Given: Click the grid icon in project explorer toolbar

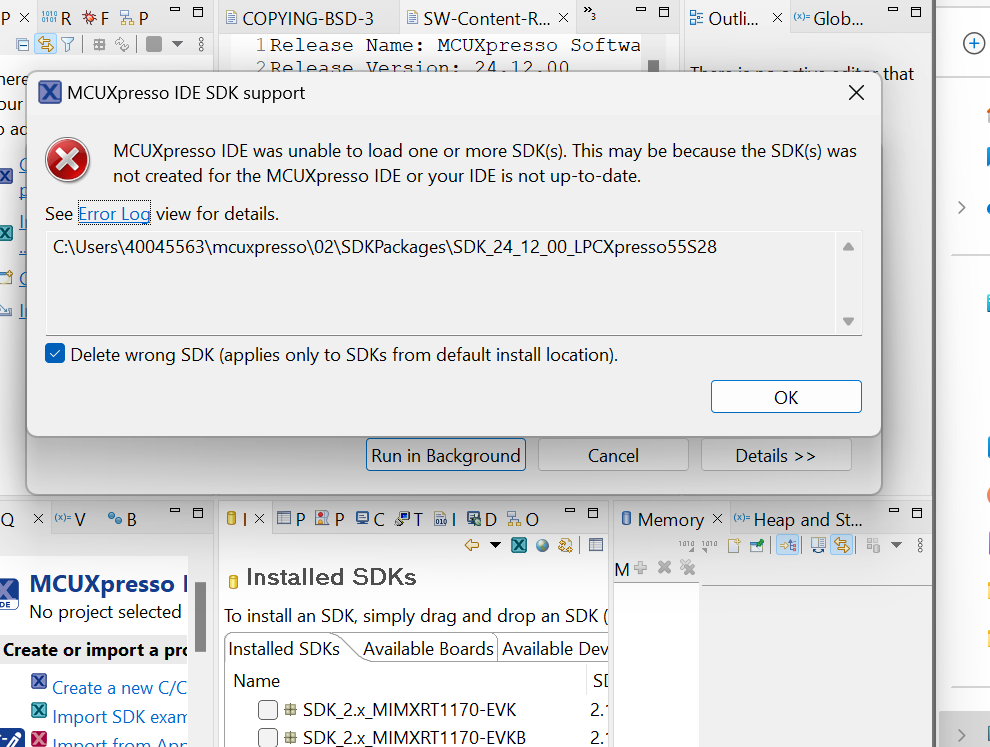Looking at the screenshot, I should (x=99, y=44).
